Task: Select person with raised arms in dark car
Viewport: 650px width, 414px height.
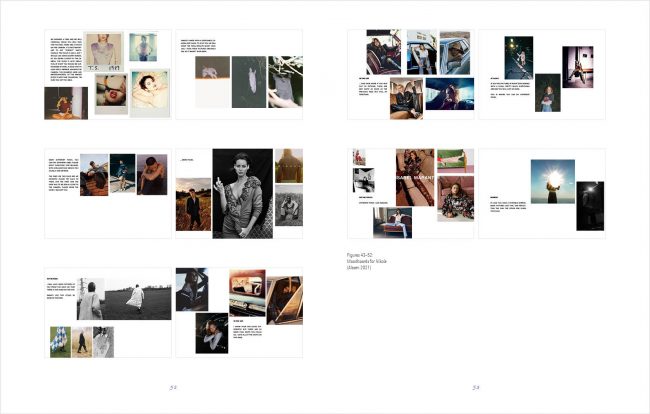Action: [x=212, y=333]
